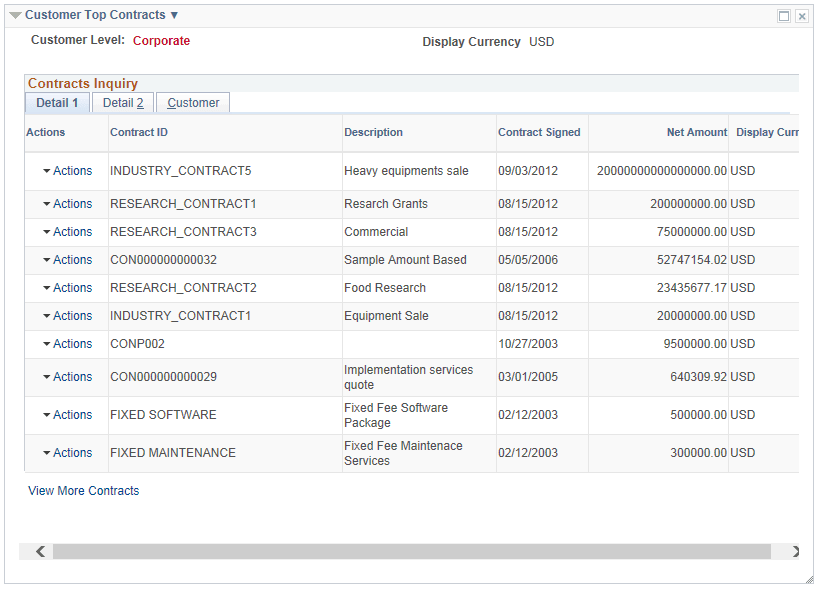Switch to the Detail 2 tab

(x=122, y=102)
